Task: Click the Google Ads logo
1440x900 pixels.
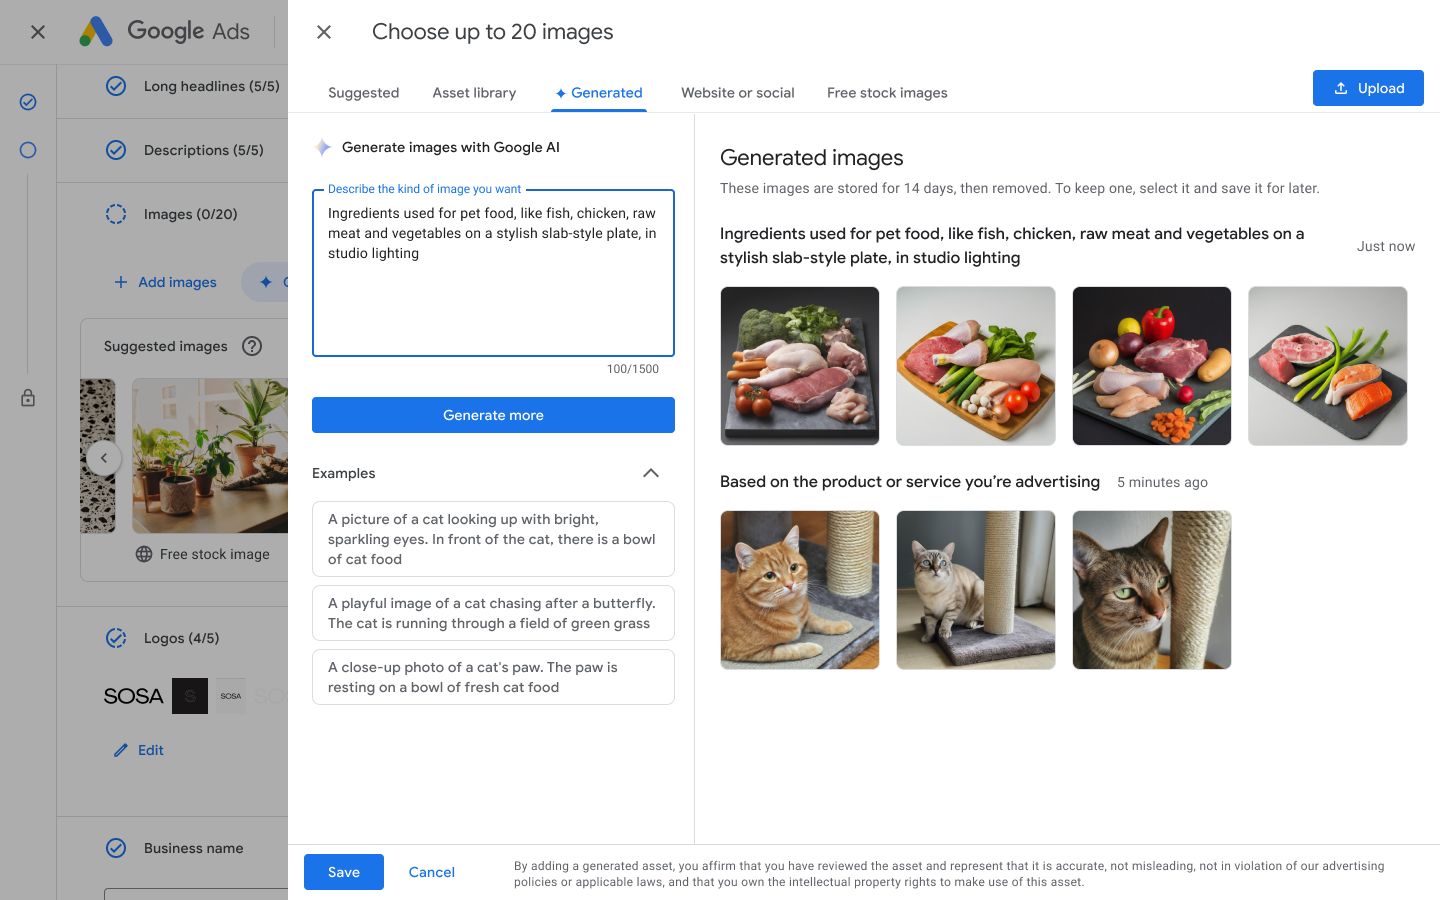Action: 96,32
